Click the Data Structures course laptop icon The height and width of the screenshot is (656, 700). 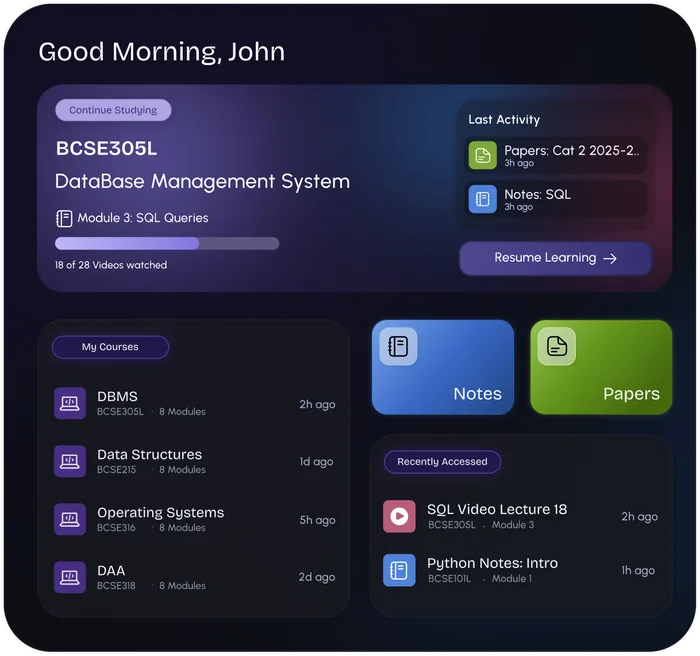point(70,461)
